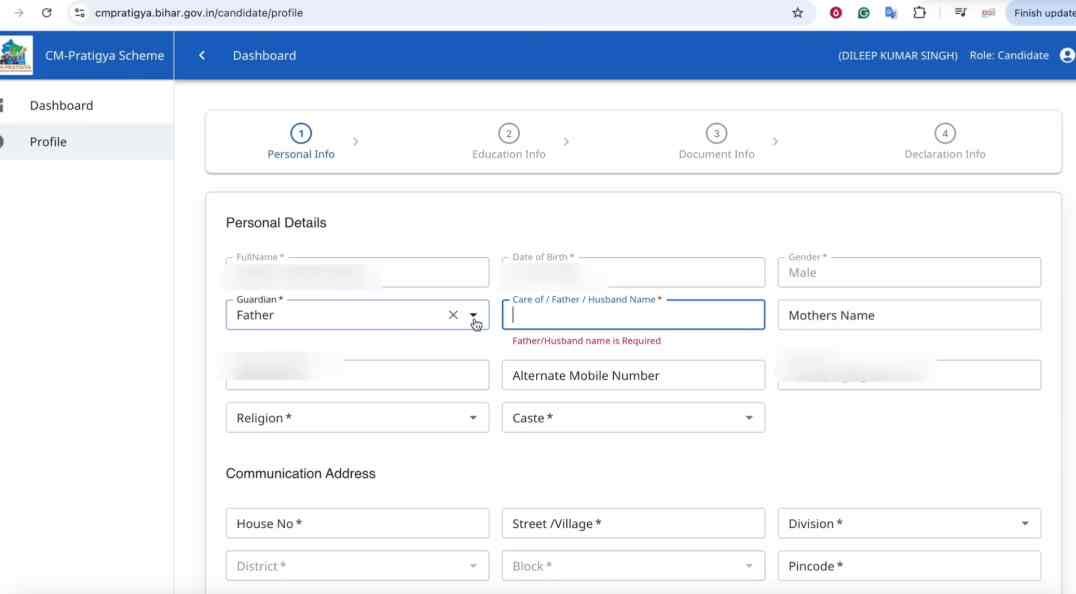Click the Finish update button

(x=1042, y=13)
